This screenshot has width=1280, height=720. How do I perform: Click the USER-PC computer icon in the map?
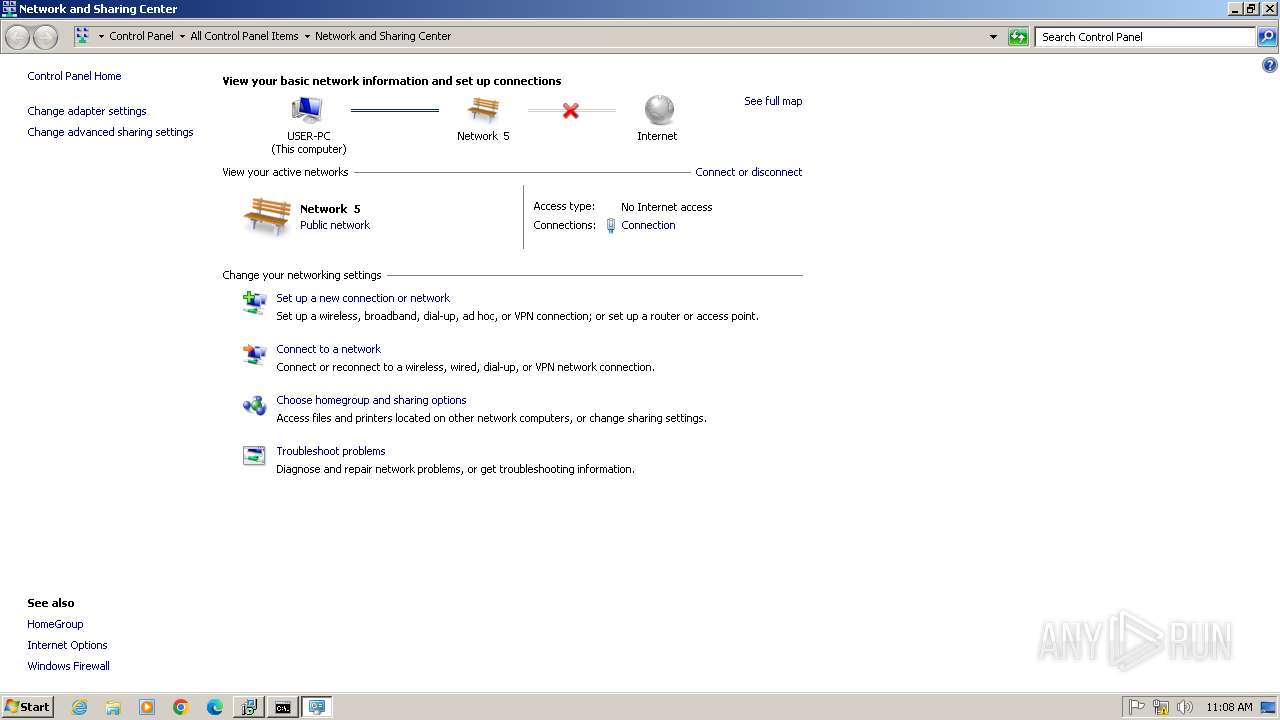[307, 109]
